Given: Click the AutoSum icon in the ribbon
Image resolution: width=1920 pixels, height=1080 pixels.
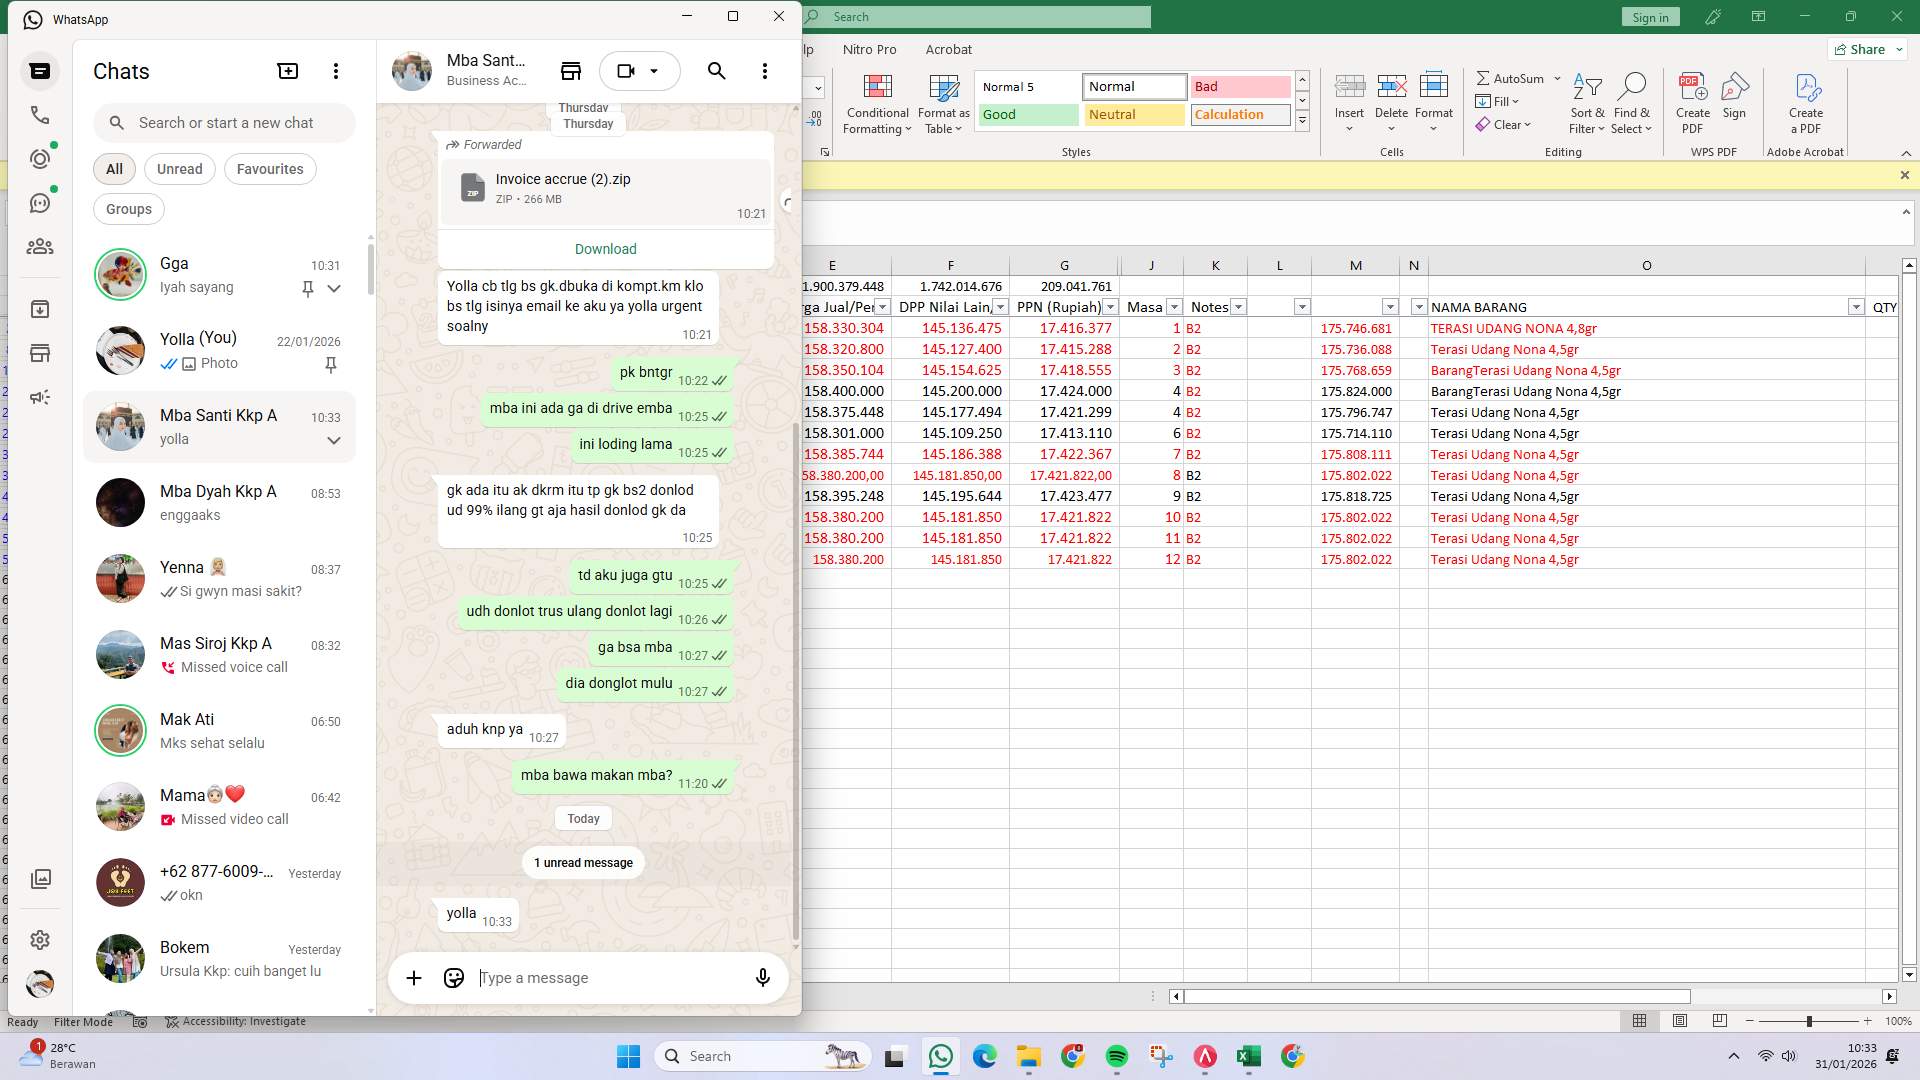Looking at the screenshot, I should 1484,77.
